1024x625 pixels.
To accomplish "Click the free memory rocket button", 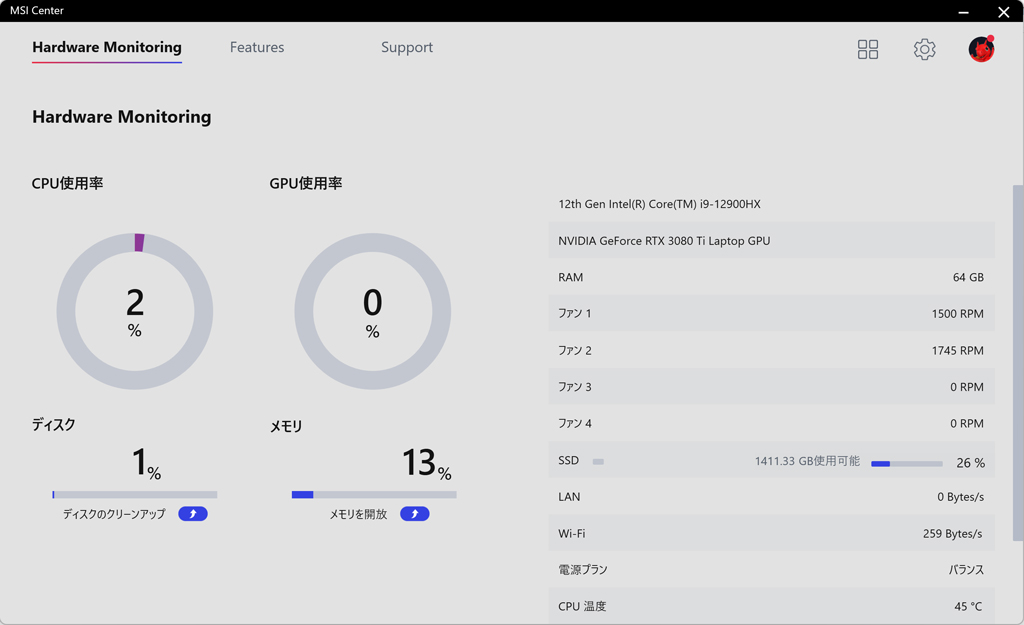I will pos(415,514).
